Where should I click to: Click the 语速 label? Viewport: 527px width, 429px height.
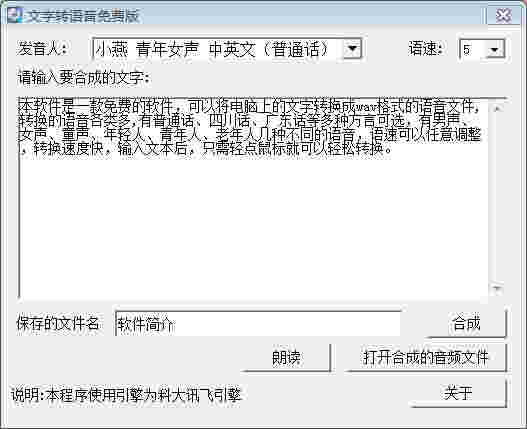click(x=425, y=49)
